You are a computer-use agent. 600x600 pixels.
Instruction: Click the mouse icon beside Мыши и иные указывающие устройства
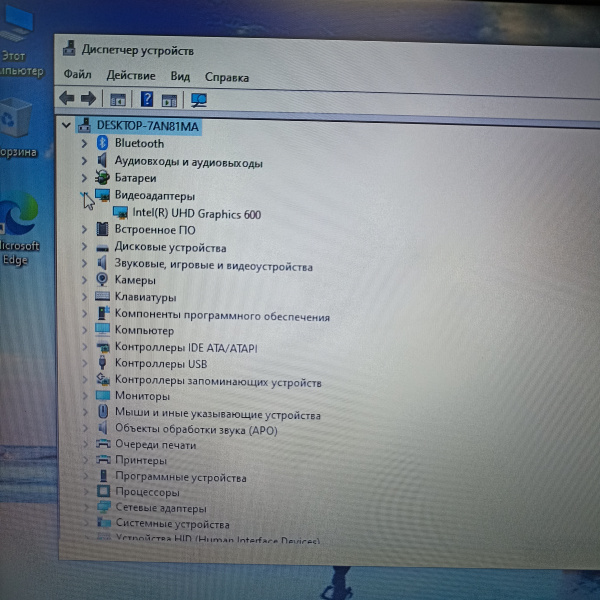[103, 412]
